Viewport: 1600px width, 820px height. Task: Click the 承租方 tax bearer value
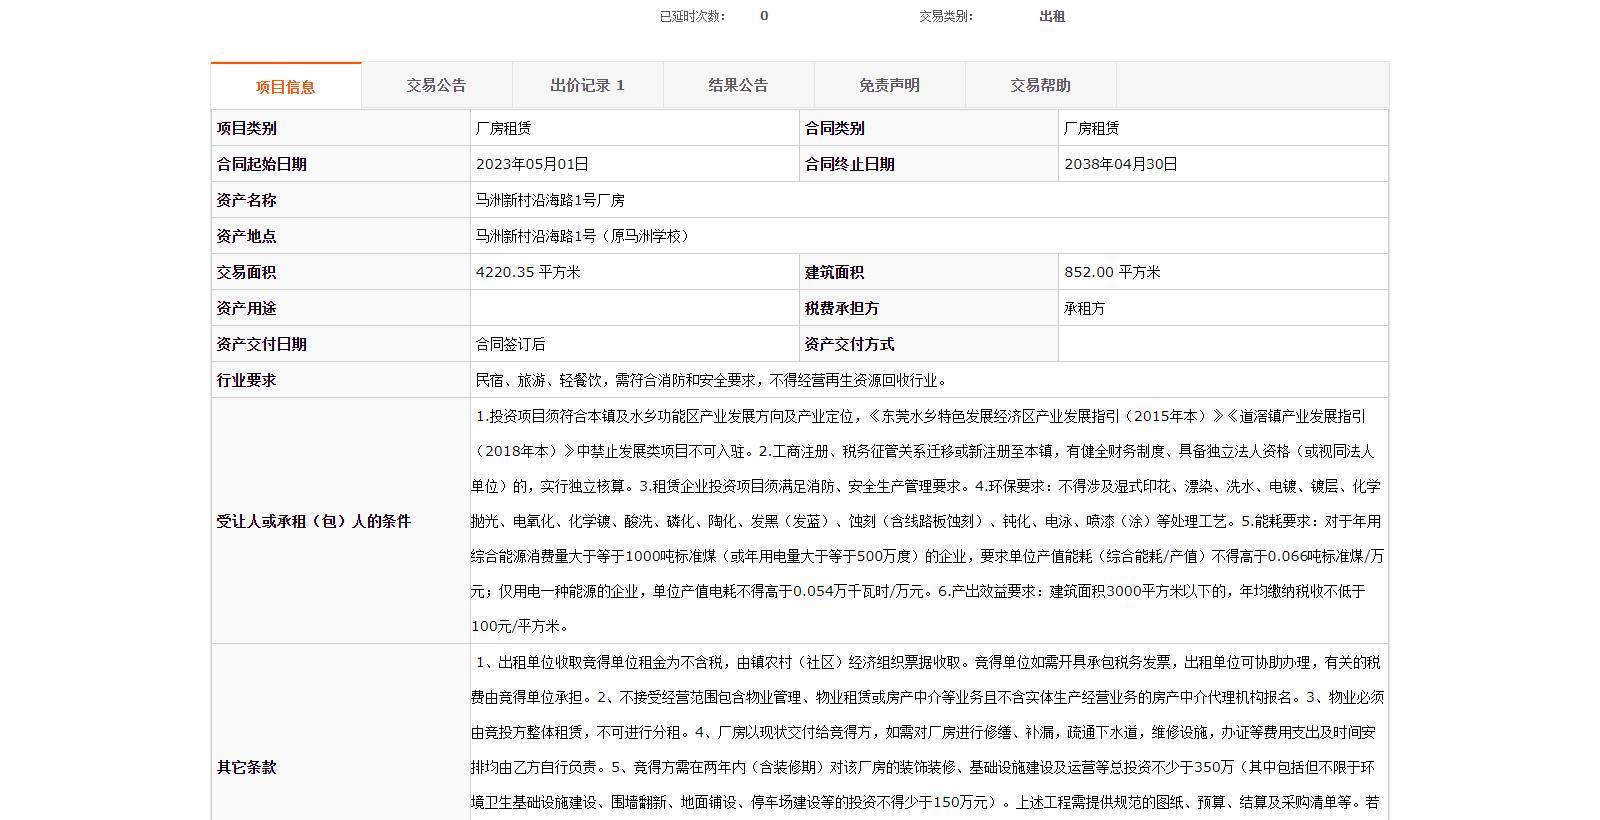[x=1085, y=308]
